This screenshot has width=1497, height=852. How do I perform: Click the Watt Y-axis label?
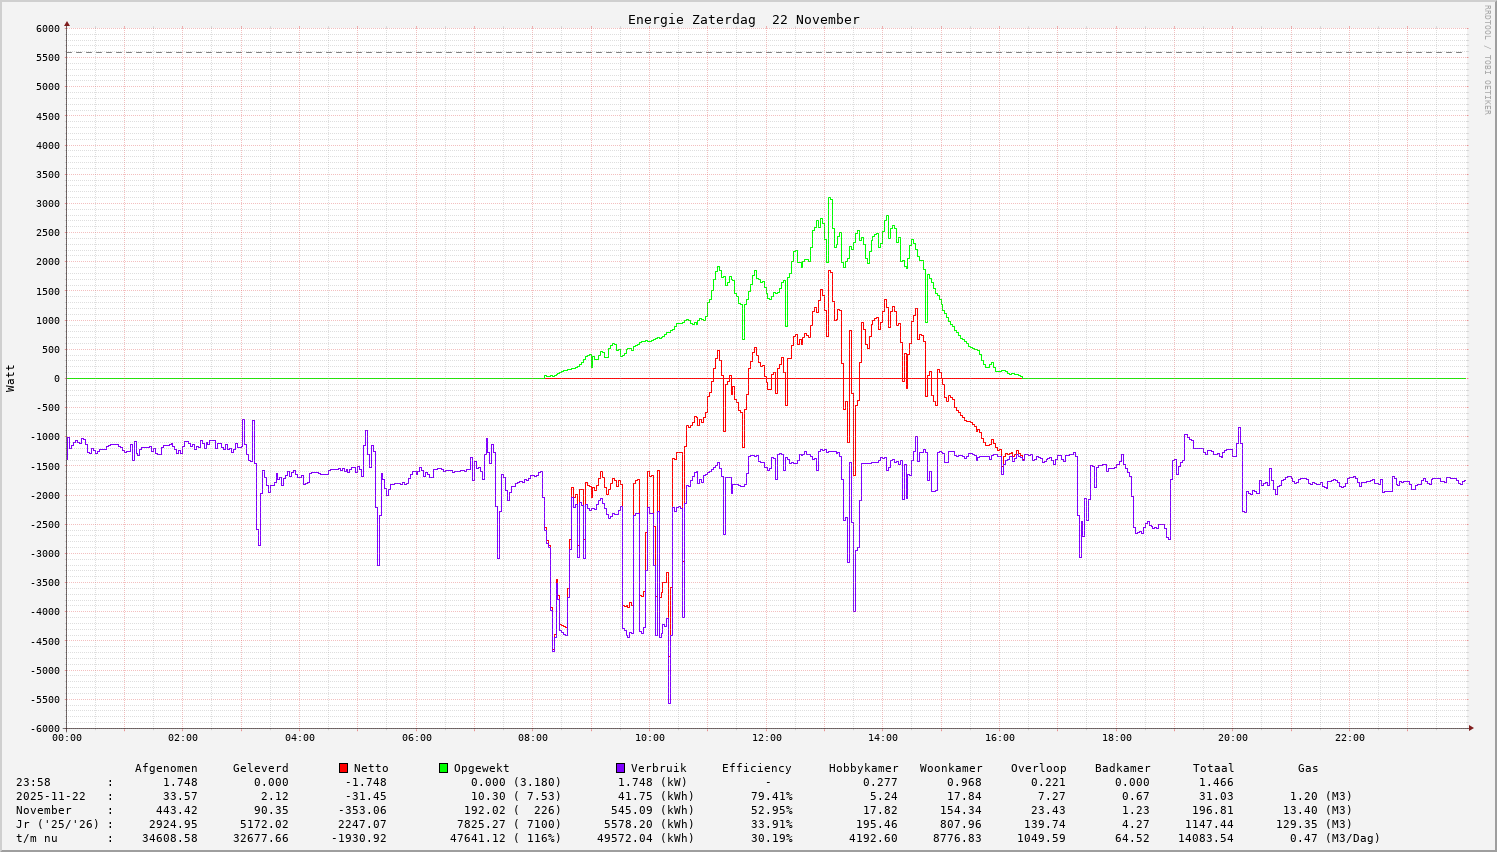tap(11, 378)
